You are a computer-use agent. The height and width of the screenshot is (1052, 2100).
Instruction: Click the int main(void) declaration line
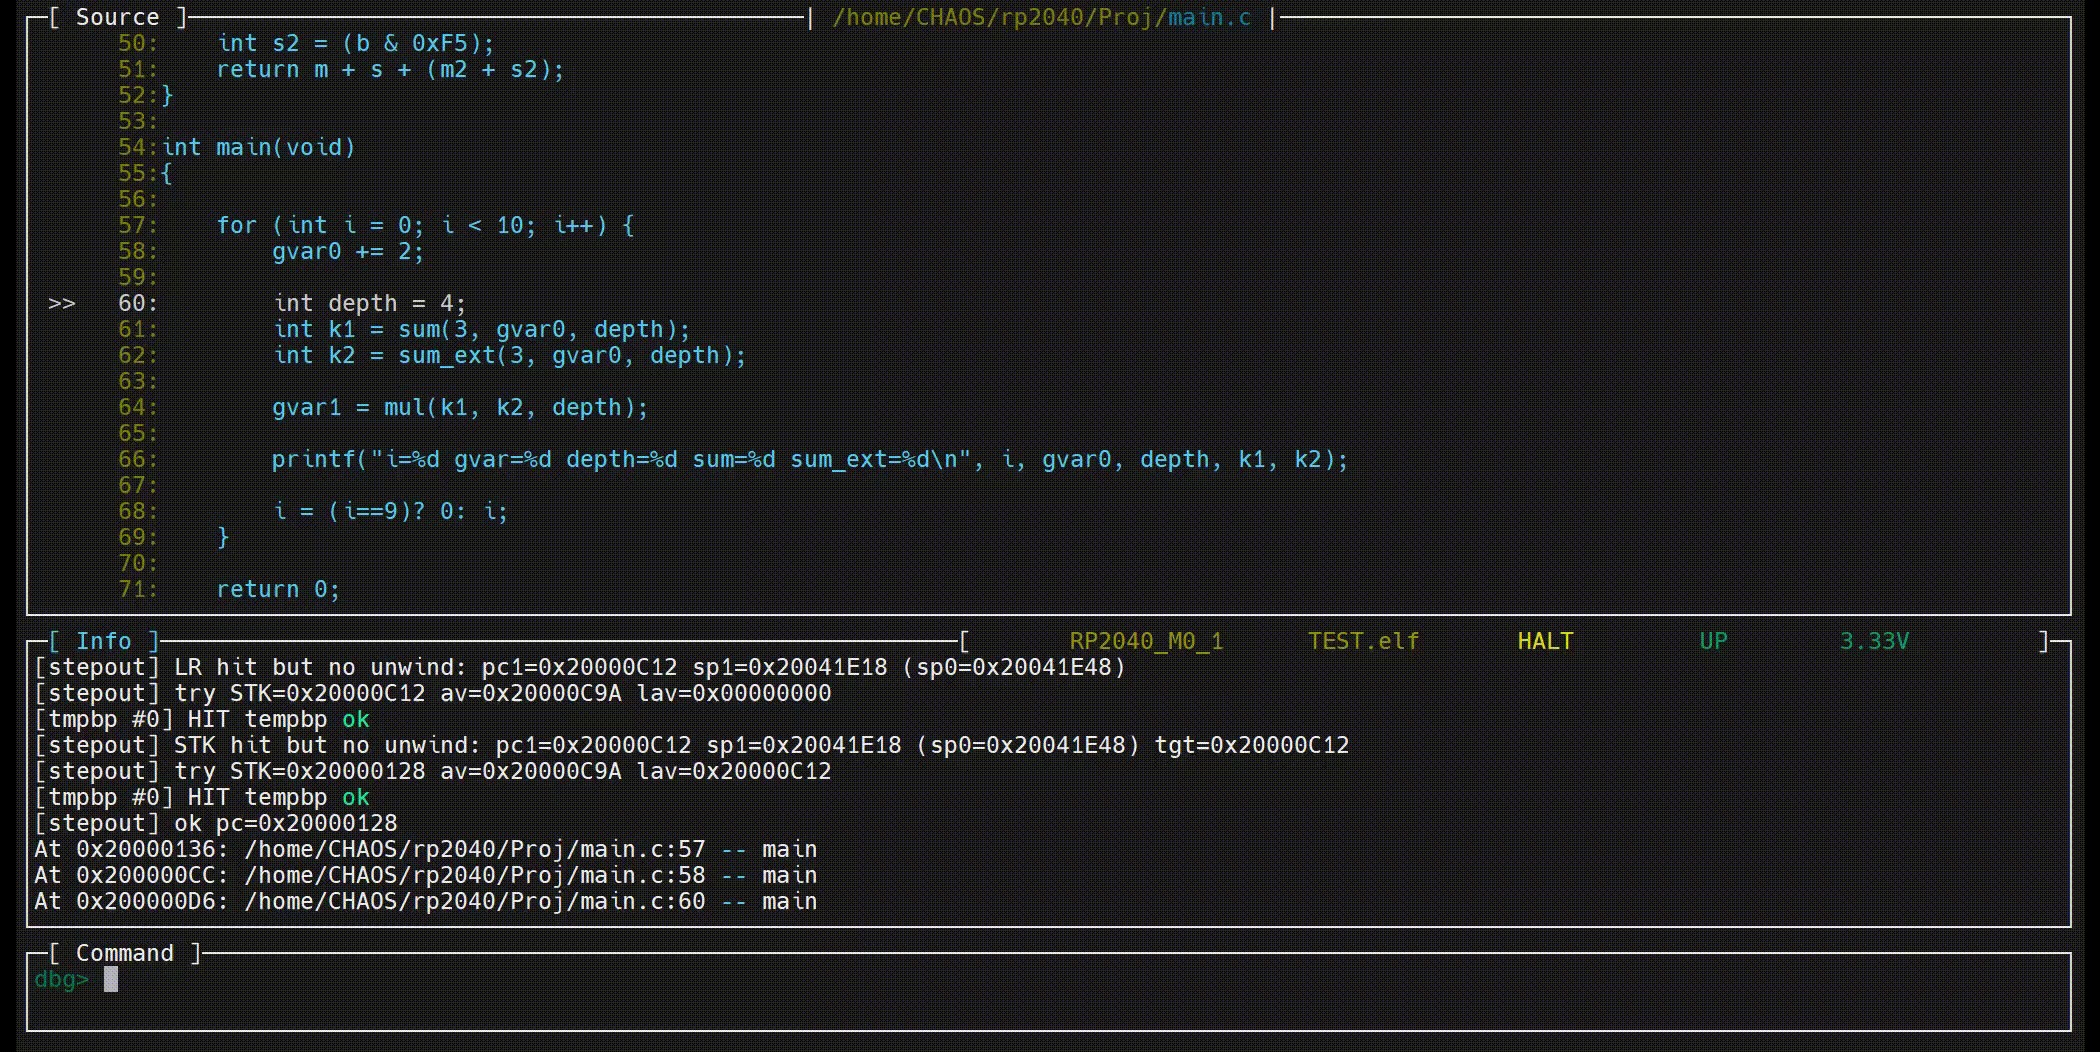click(x=258, y=147)
